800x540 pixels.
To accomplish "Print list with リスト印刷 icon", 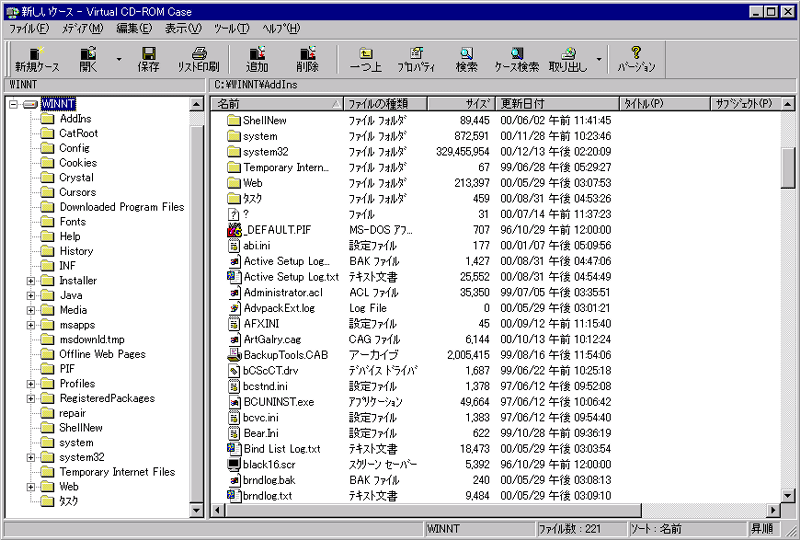I will [198, 59].
